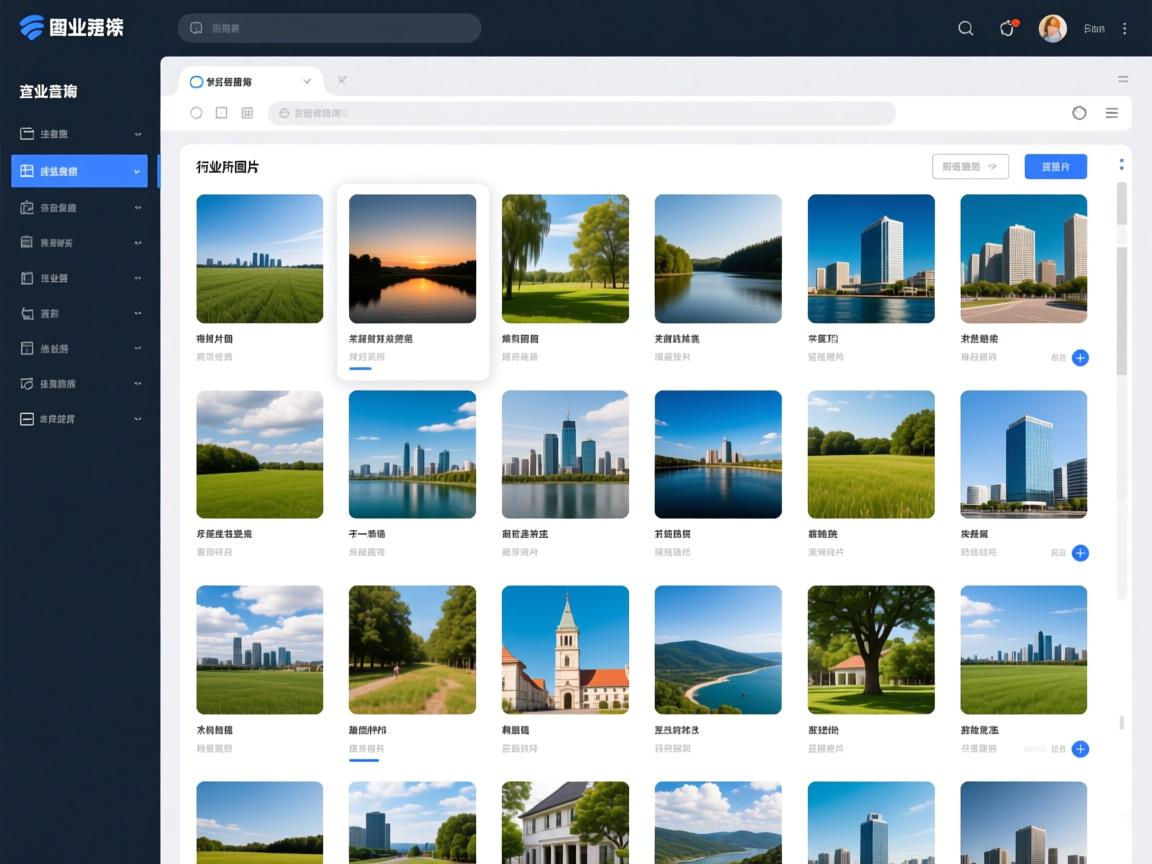Open the dropdown arrow on the active tab
Screen dimensions: 1152x864
click(x=306, y=82)
